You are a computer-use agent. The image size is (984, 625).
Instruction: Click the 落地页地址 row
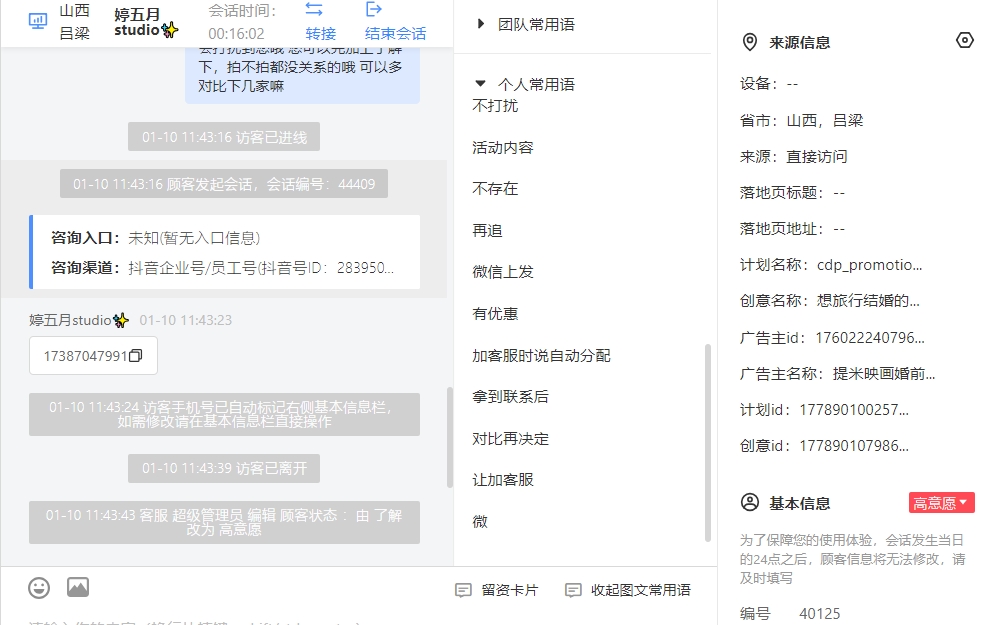792,229
